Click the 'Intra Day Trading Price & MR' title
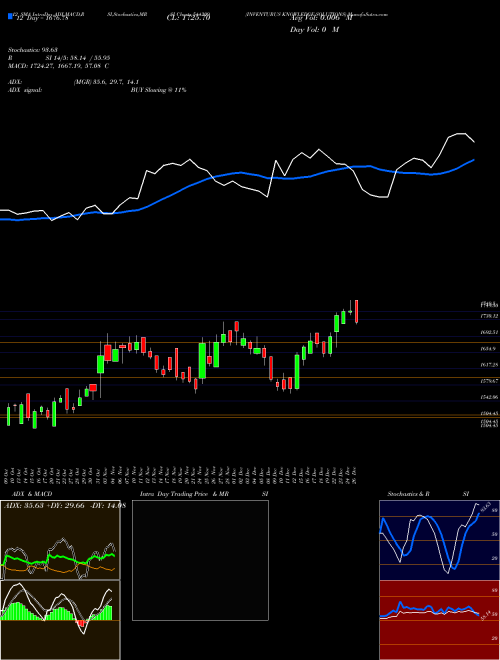 click(184, 494)
